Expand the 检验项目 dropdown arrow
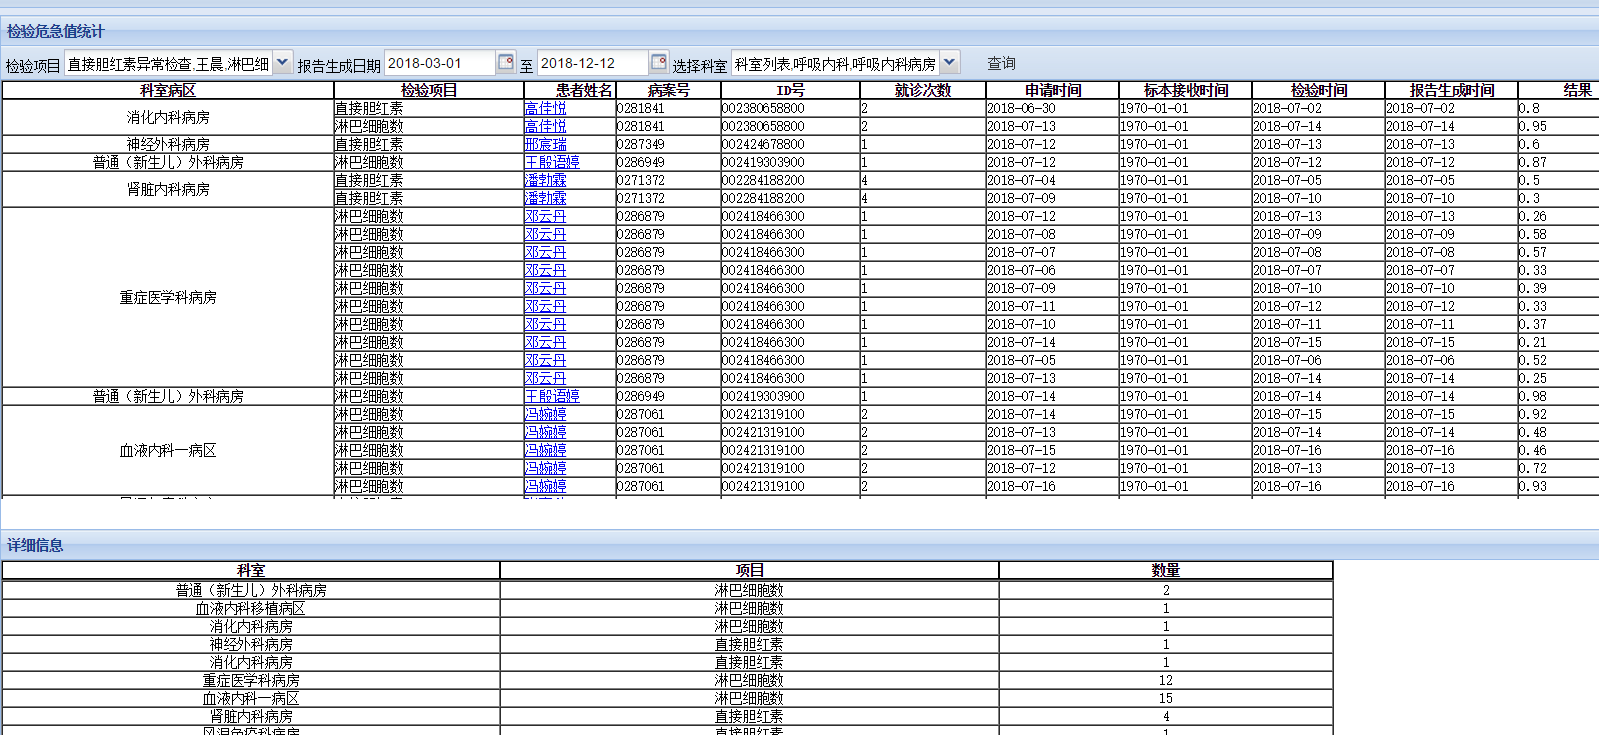 (x=283, y=63)
